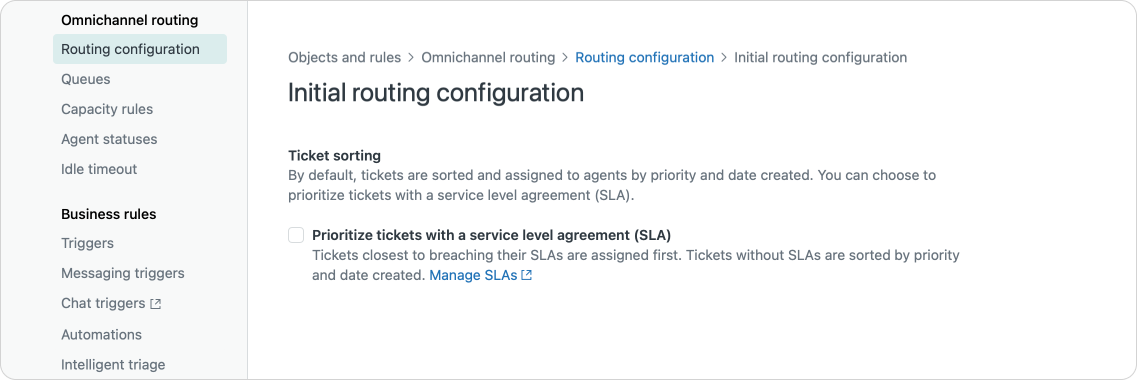Viewport: 1137px width, 380px height.
Task: Click the Omnichannel routing breadcrumb
Action: [488, 57]
